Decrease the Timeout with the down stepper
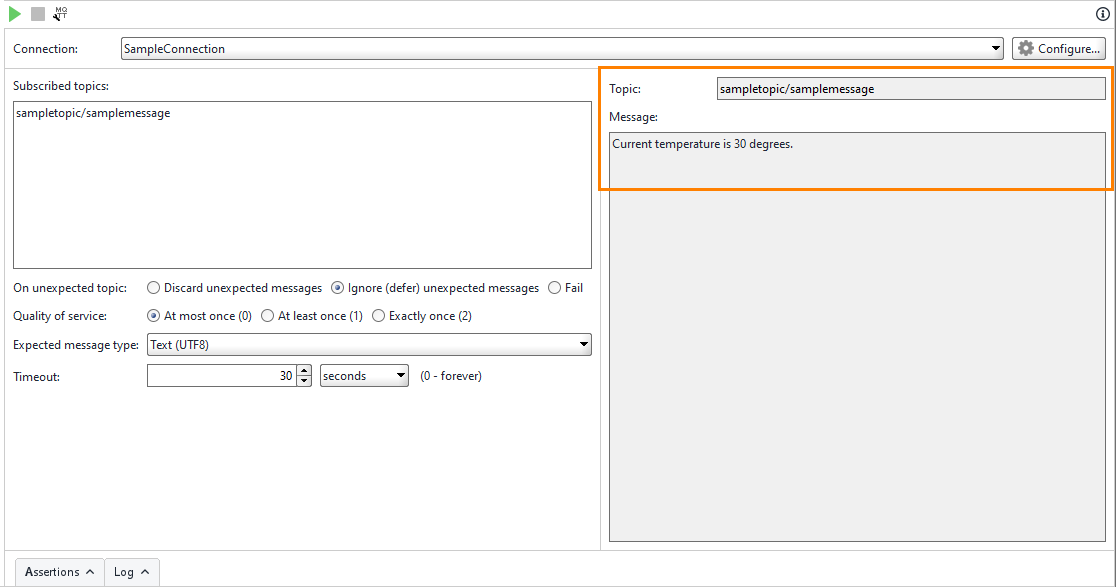 [304, 380]
